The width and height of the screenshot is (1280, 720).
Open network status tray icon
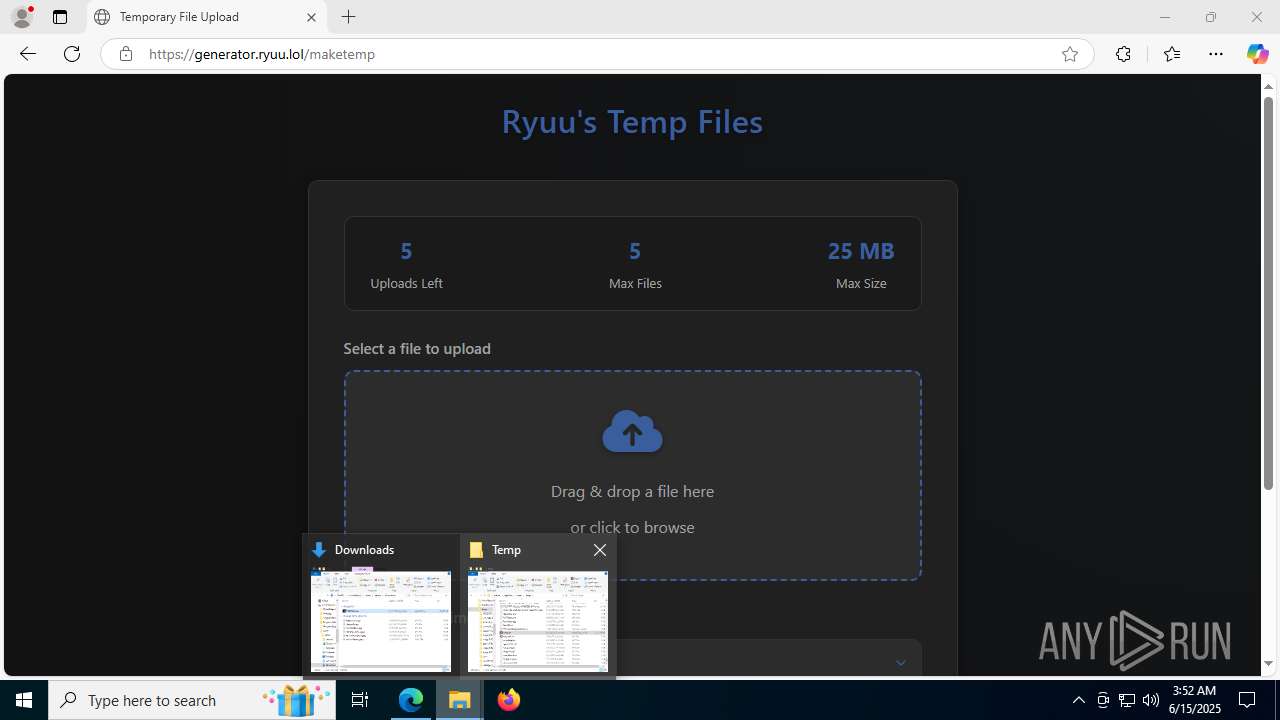1127,700
